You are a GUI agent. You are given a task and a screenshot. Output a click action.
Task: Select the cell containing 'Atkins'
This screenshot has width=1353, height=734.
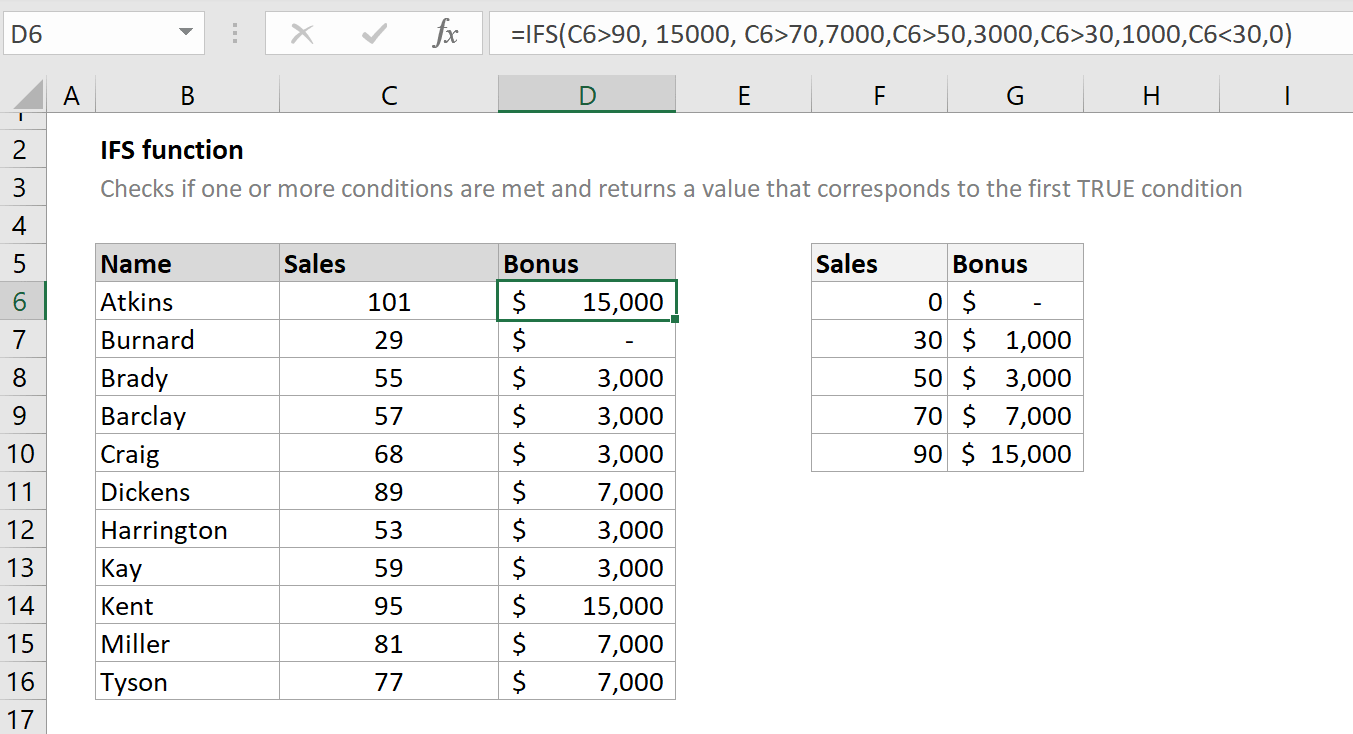click(x=187, y=302)
